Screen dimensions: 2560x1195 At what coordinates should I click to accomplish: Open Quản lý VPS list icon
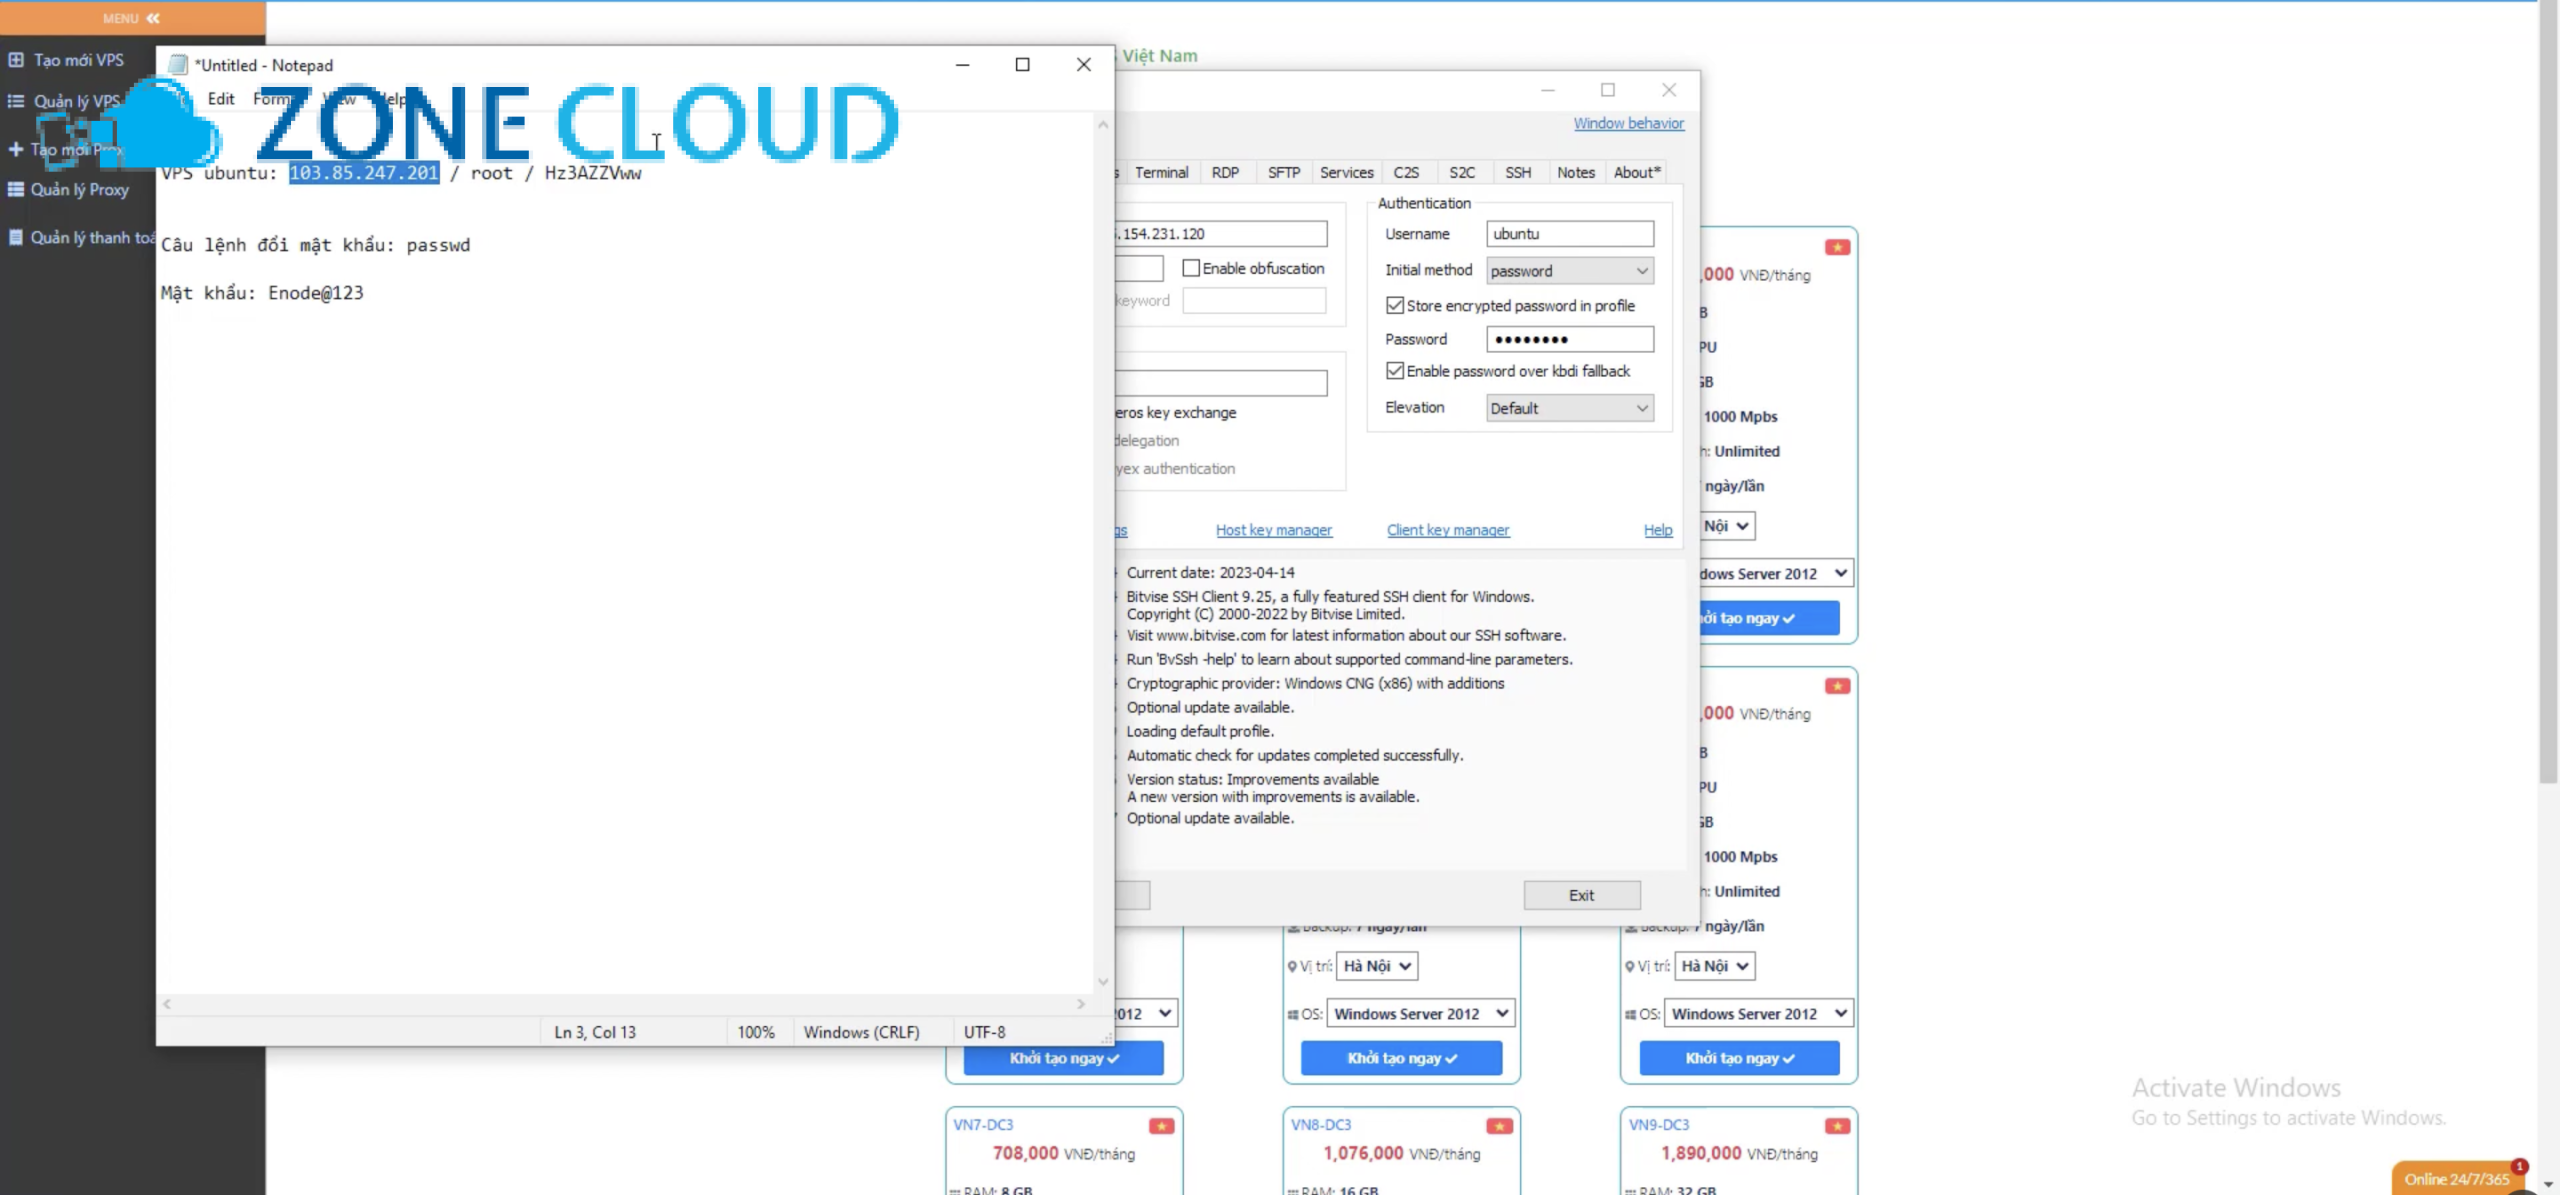(16, 101)
